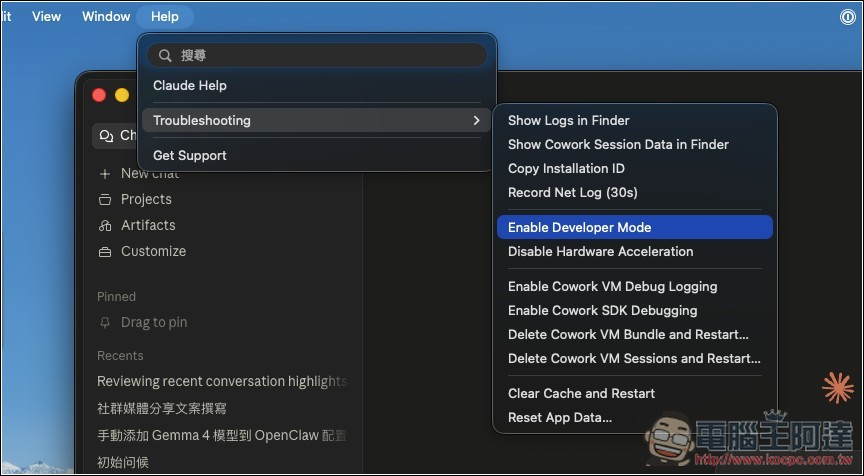Click the Recents section header
Viewport: 864px width, 476px height.
click(120, 355)
